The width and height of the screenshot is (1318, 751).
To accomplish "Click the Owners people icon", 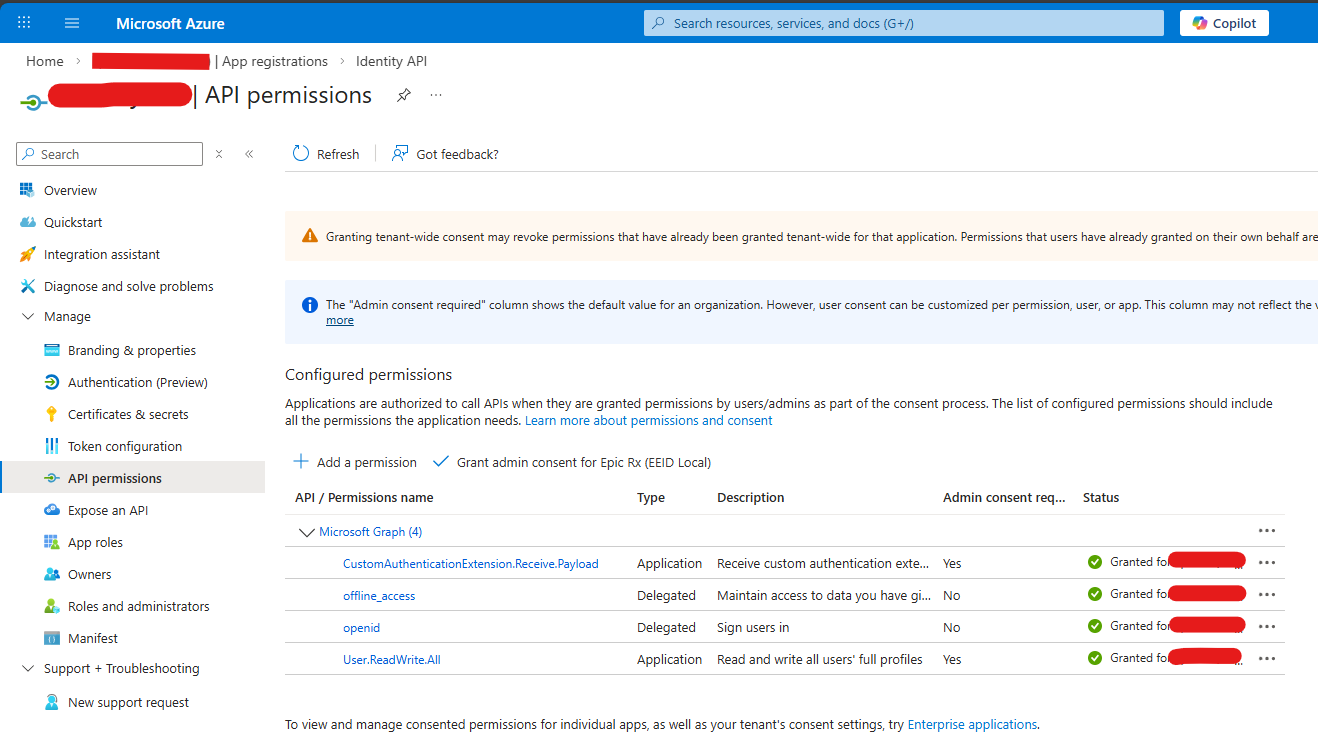I will click(x=51, y=574).
